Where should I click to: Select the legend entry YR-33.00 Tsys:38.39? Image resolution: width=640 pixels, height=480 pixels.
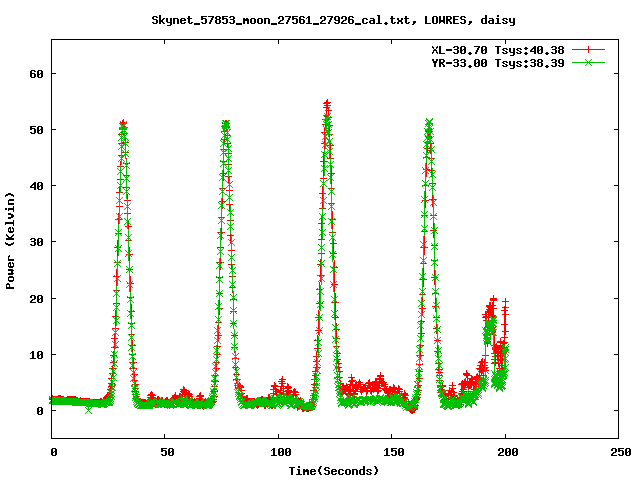click(498, 63)
